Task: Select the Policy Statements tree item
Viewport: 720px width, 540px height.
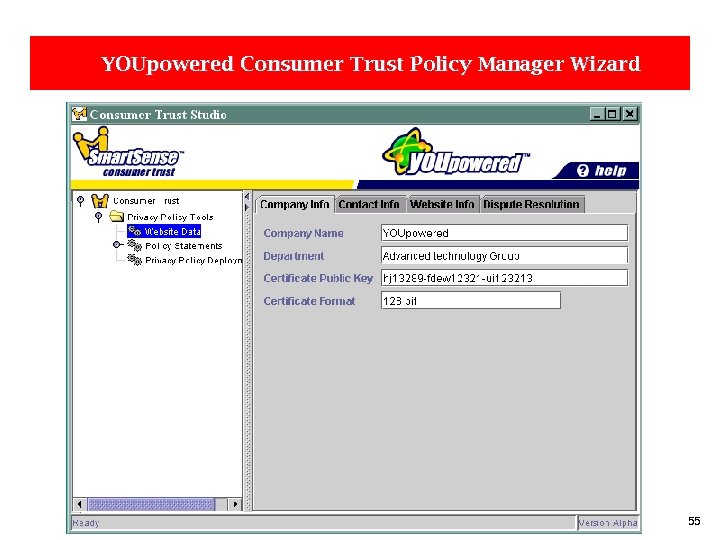Action: tap(183, 246)
